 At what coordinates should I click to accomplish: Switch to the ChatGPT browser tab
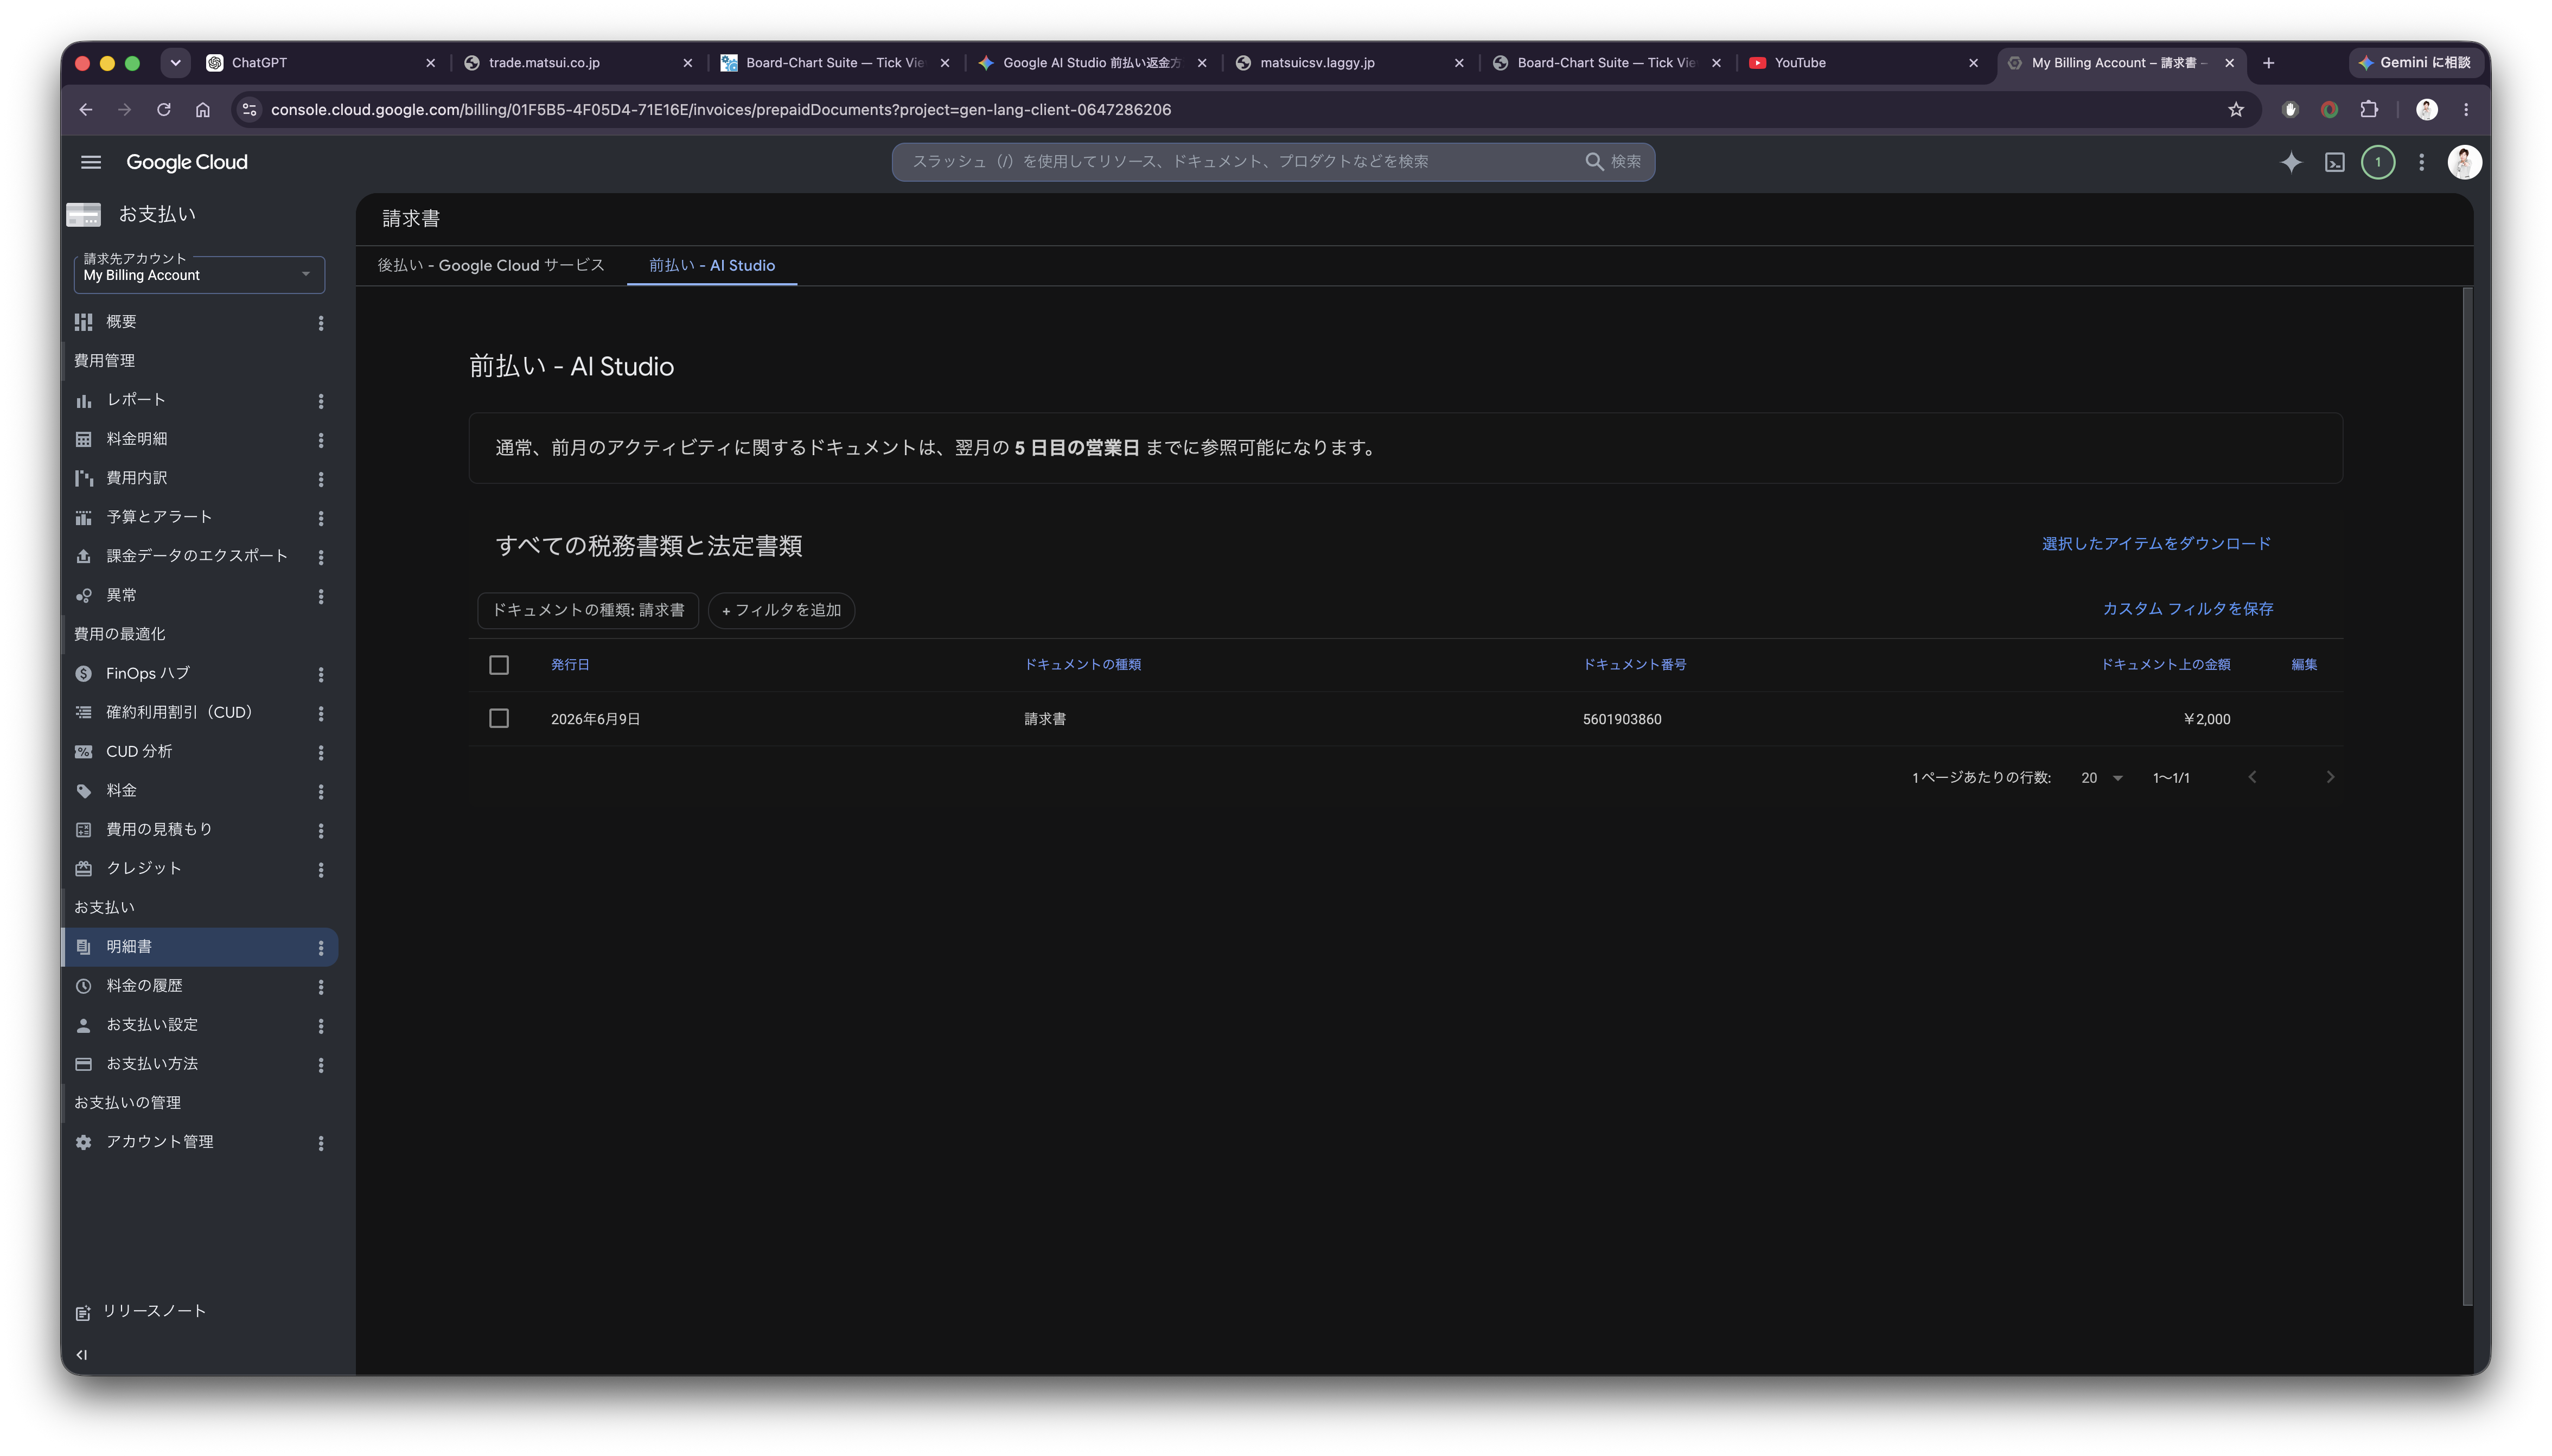321,63
